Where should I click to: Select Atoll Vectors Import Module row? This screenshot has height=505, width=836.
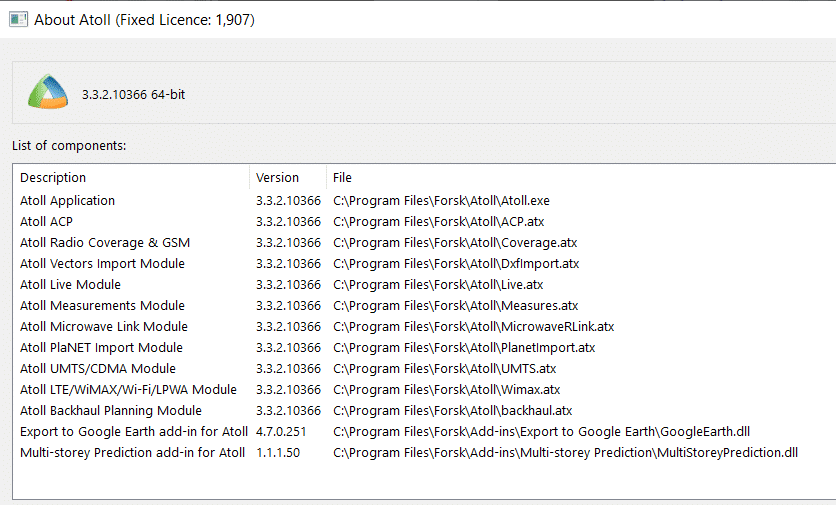(102, 264)
